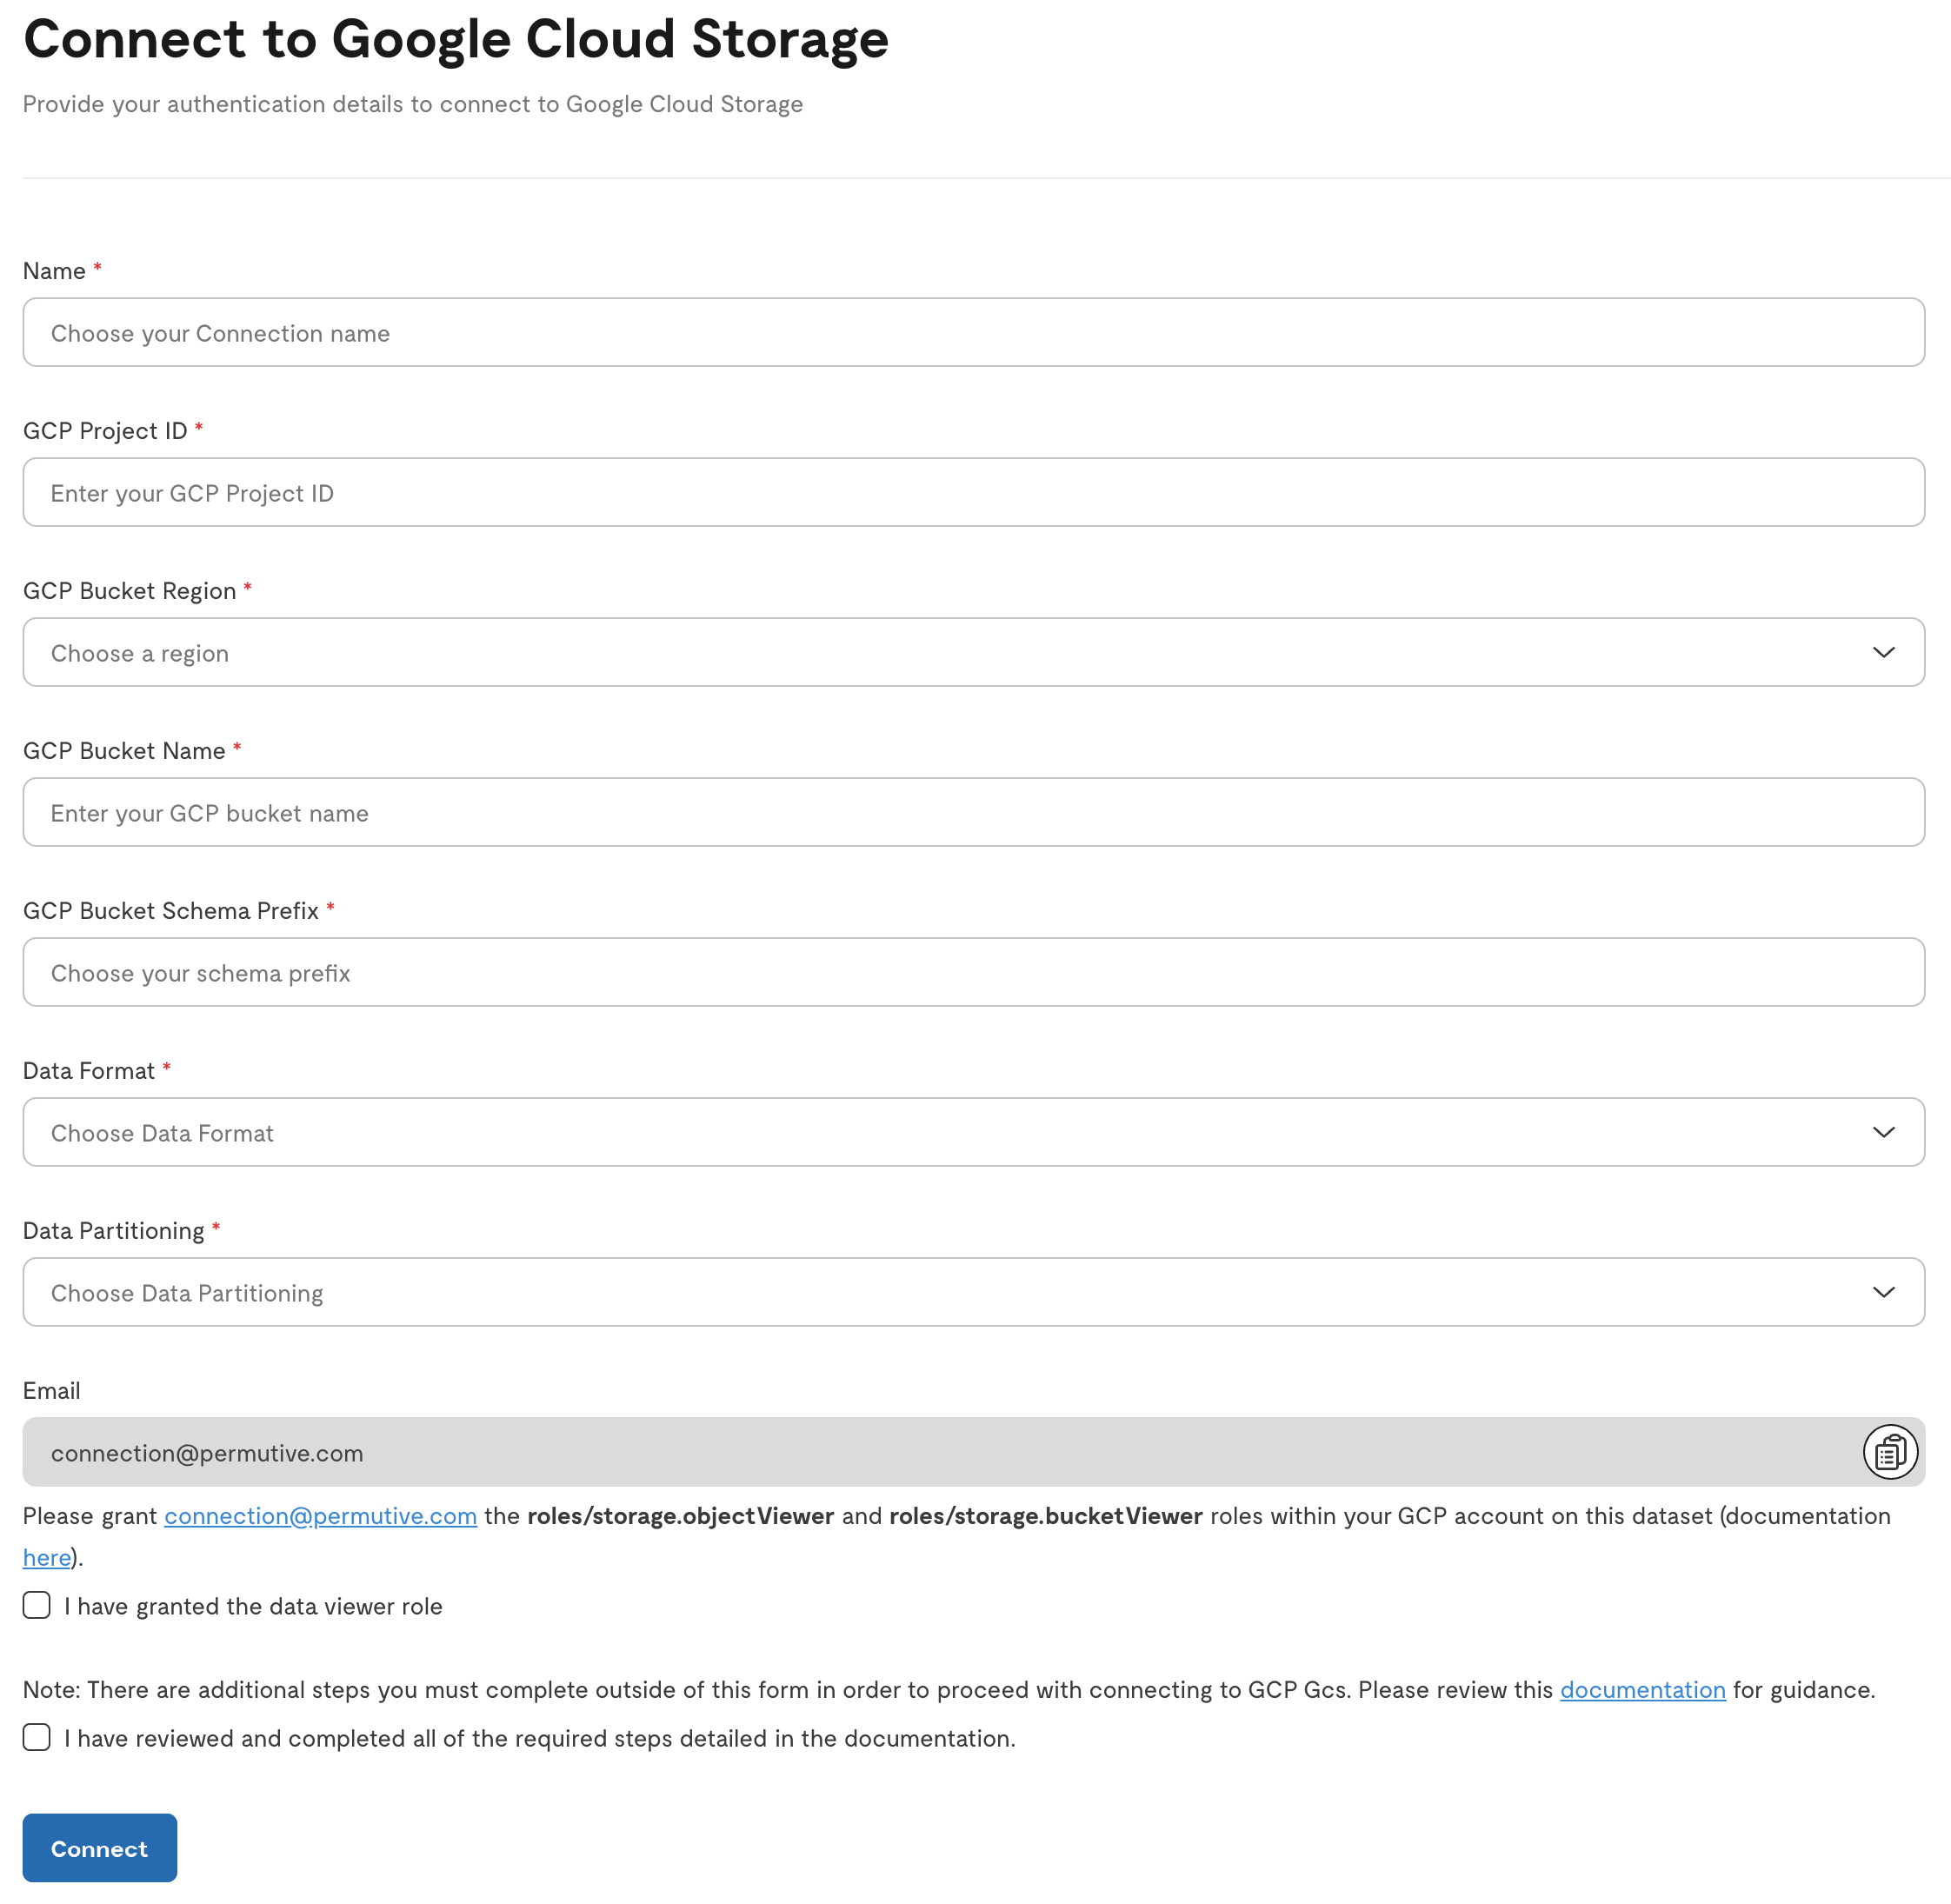
Task: Click the Data Partitioning chevron arrow
Action: click(1883, 1292)
